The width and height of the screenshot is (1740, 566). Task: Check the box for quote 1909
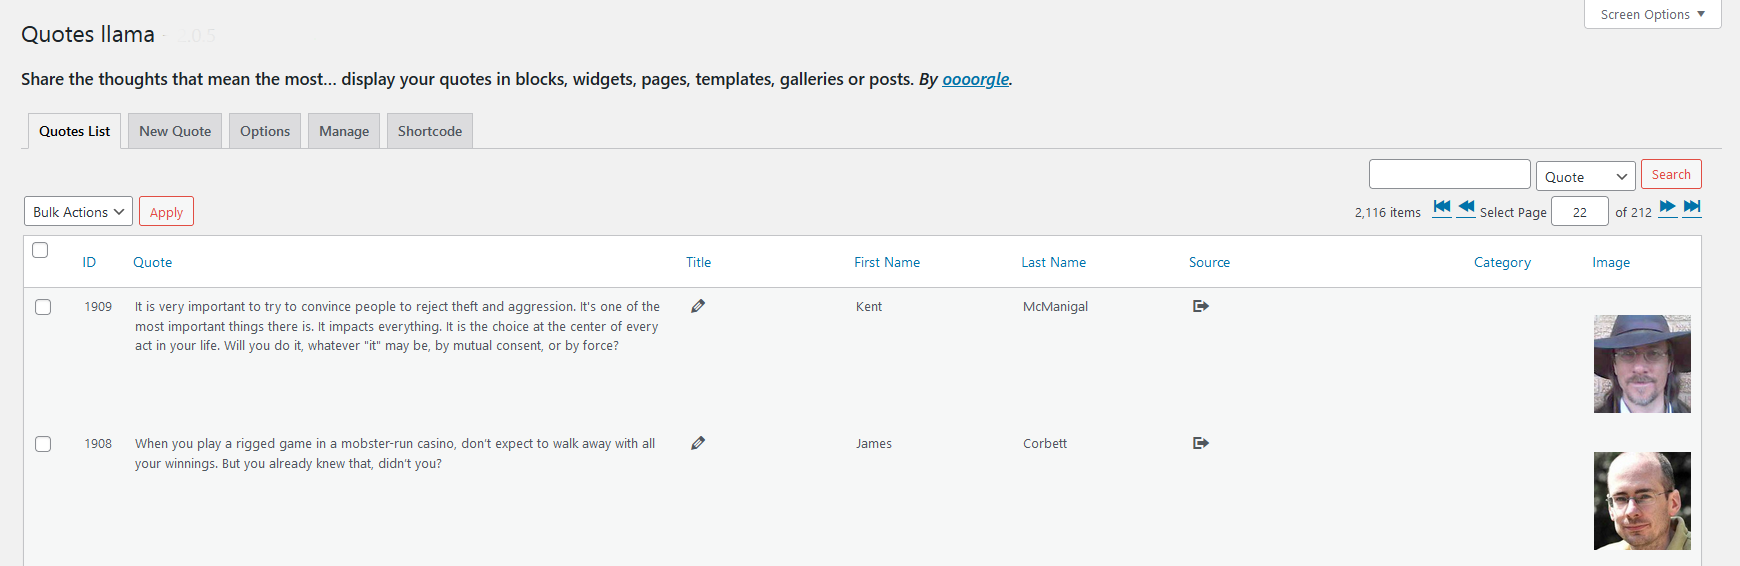(43, 307)
